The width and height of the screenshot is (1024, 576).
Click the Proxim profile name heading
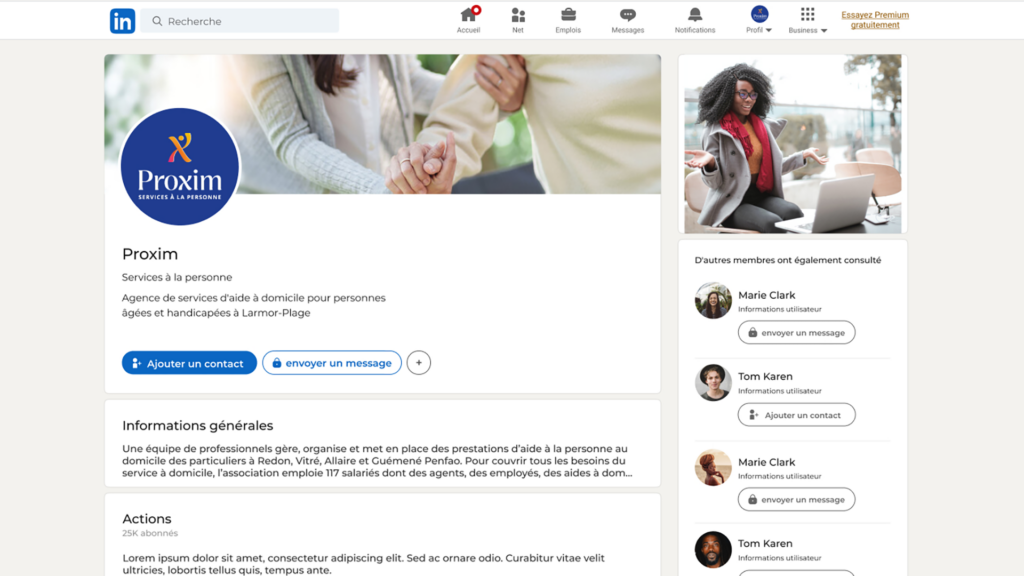(x=150, y=254)
